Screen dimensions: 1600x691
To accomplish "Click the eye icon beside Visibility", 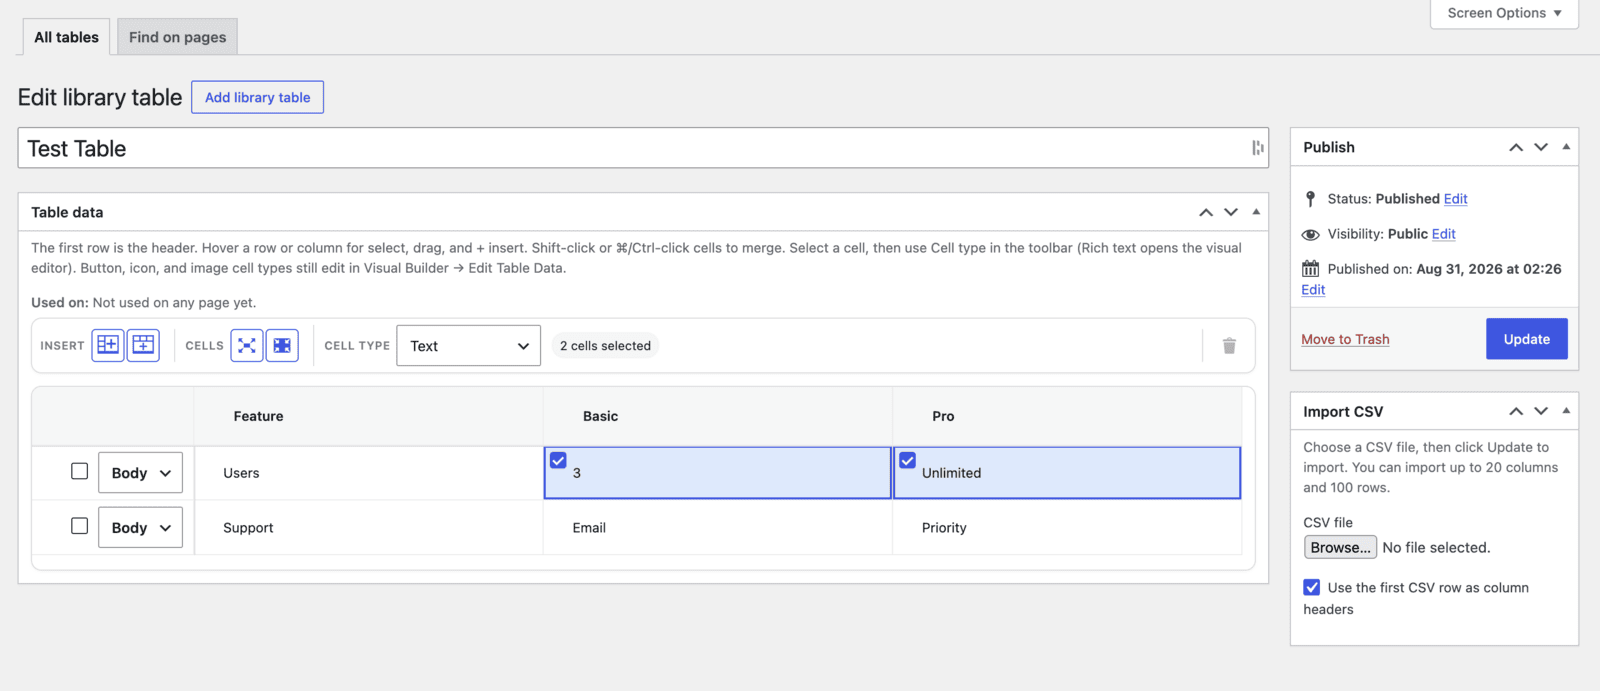I will coord(1310,234).
